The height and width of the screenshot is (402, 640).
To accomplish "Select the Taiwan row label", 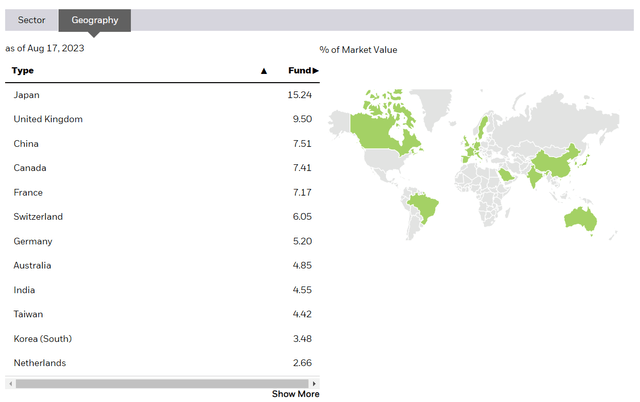I will click(28, 314).
